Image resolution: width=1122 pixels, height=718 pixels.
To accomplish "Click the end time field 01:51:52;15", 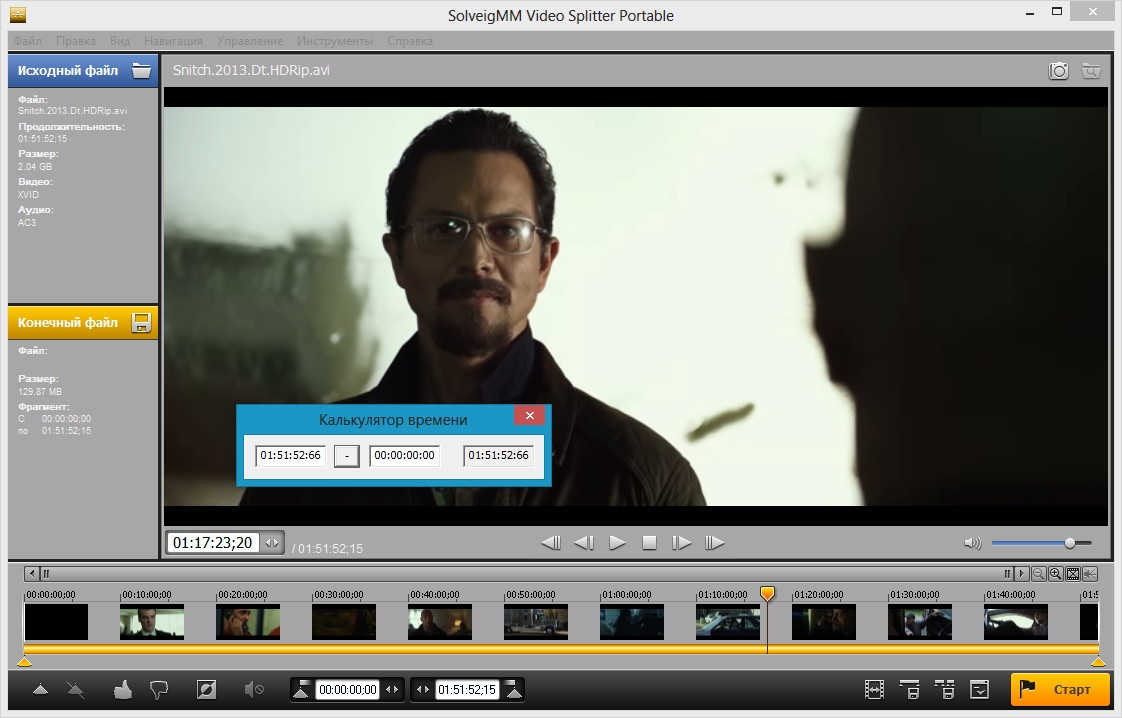I will tap(467, 689).
